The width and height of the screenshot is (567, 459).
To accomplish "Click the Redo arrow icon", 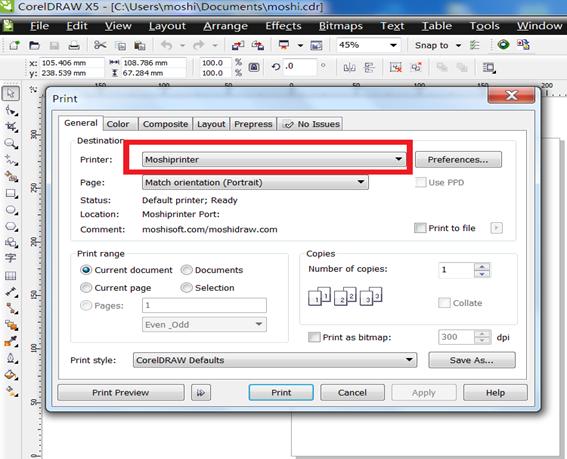I will (199, 45).
